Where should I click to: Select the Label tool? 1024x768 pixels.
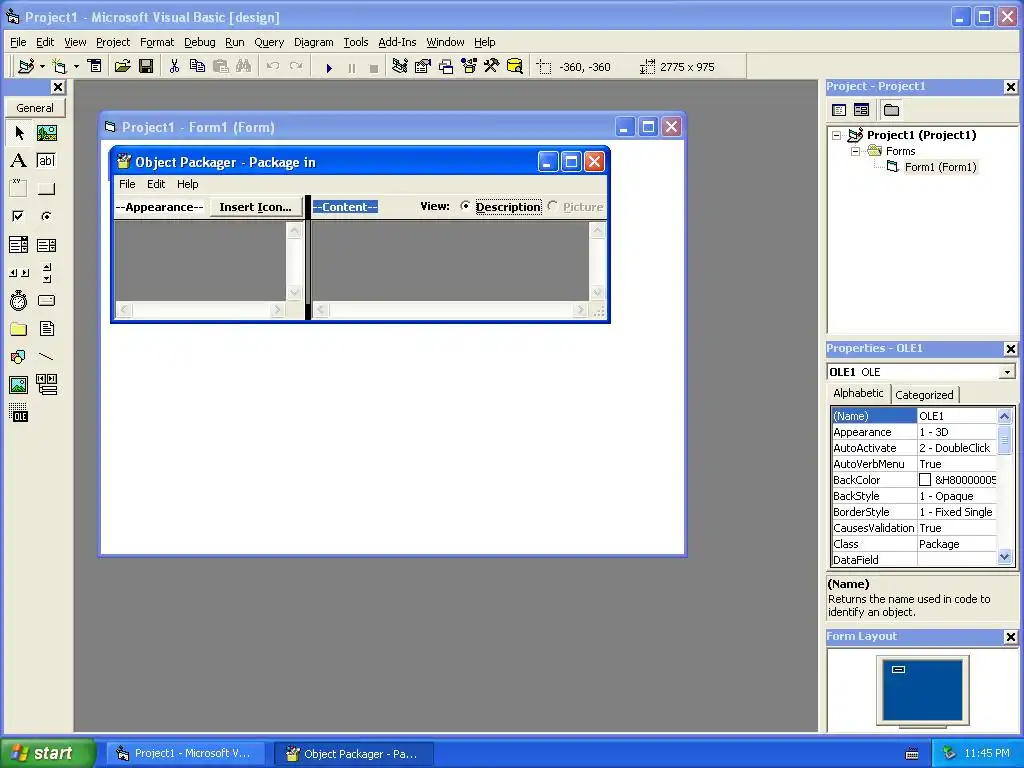[19, 161]
